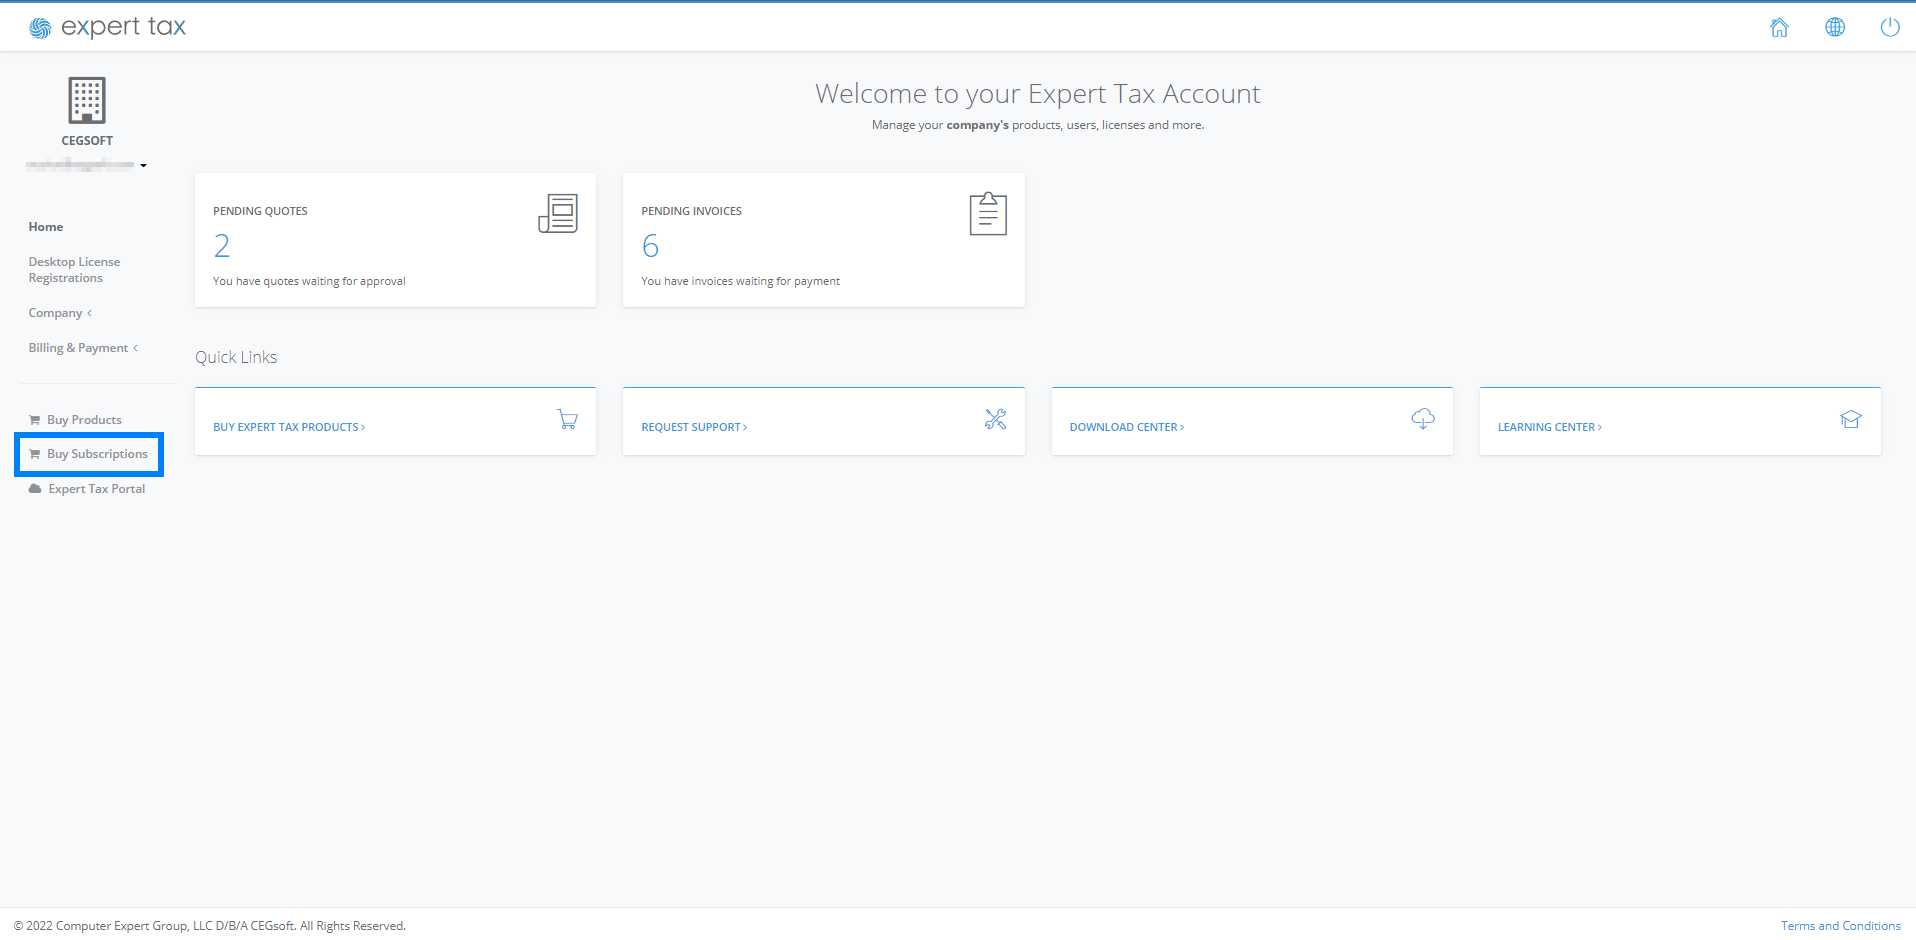Click the Quick Links heading
This screenshot has width=1916, height=940.
236,357
